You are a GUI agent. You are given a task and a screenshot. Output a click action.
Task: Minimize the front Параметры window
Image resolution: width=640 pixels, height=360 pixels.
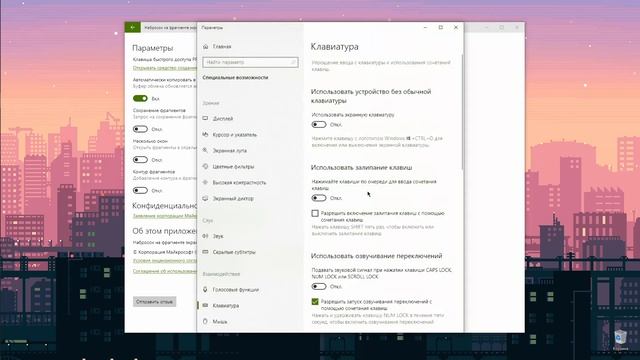[x=425, y=27]
